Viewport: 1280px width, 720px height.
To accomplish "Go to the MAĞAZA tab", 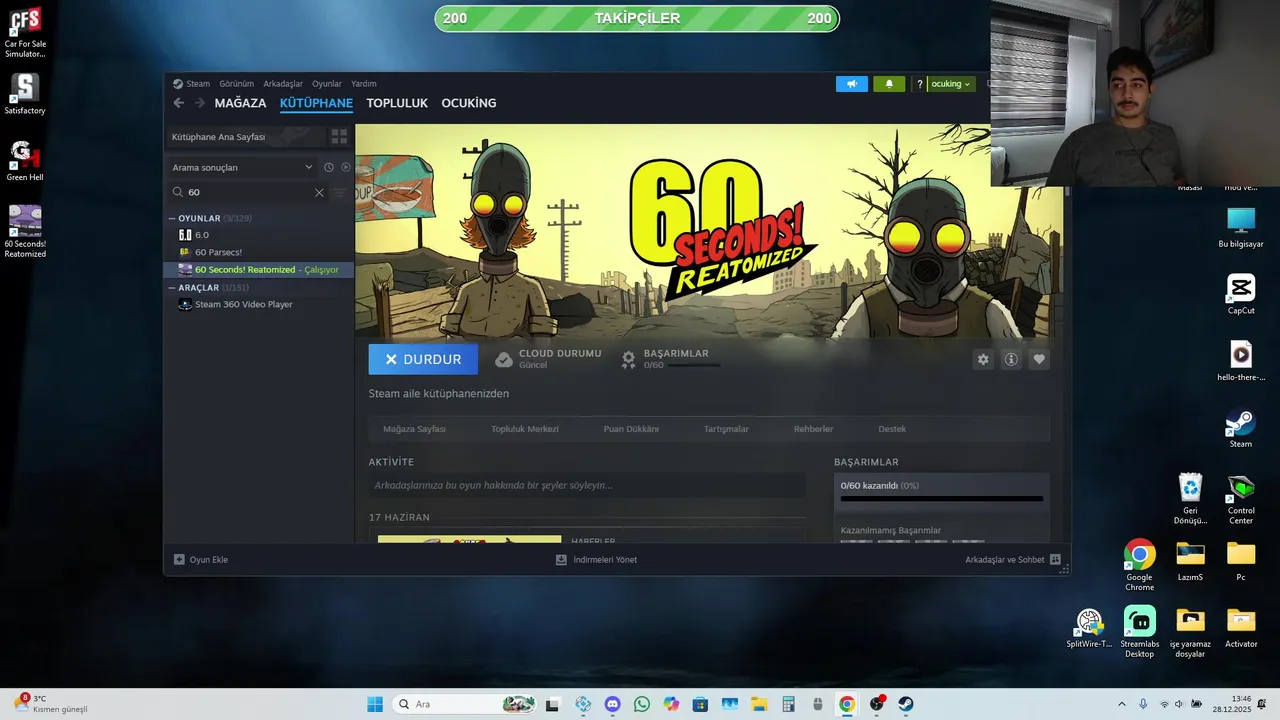I will (240, 103).
